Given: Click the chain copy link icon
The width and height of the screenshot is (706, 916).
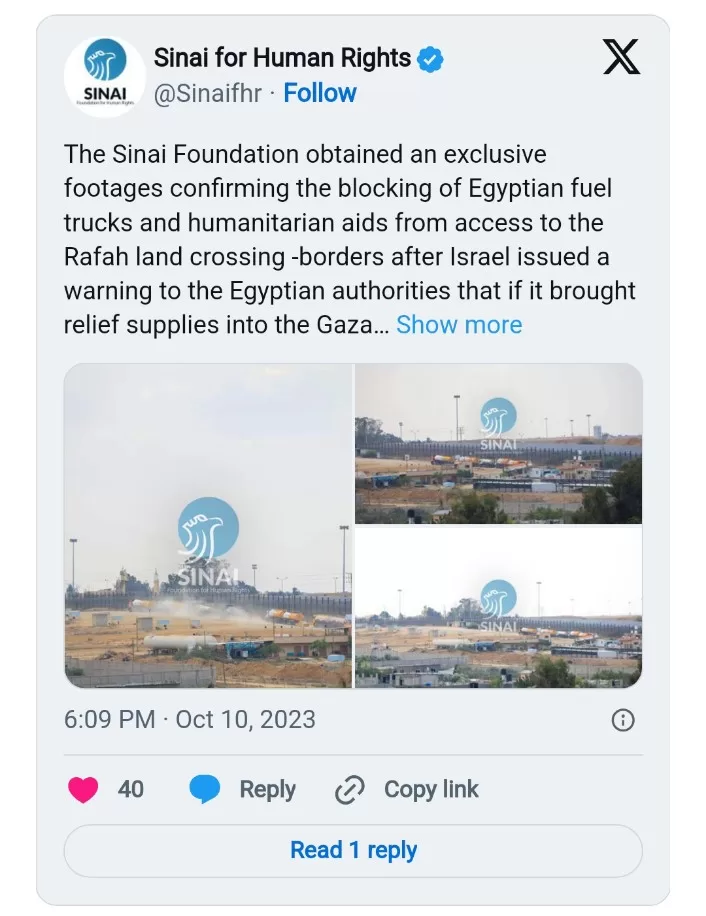Looking at the screenshot, I should [x=349, y=790].
